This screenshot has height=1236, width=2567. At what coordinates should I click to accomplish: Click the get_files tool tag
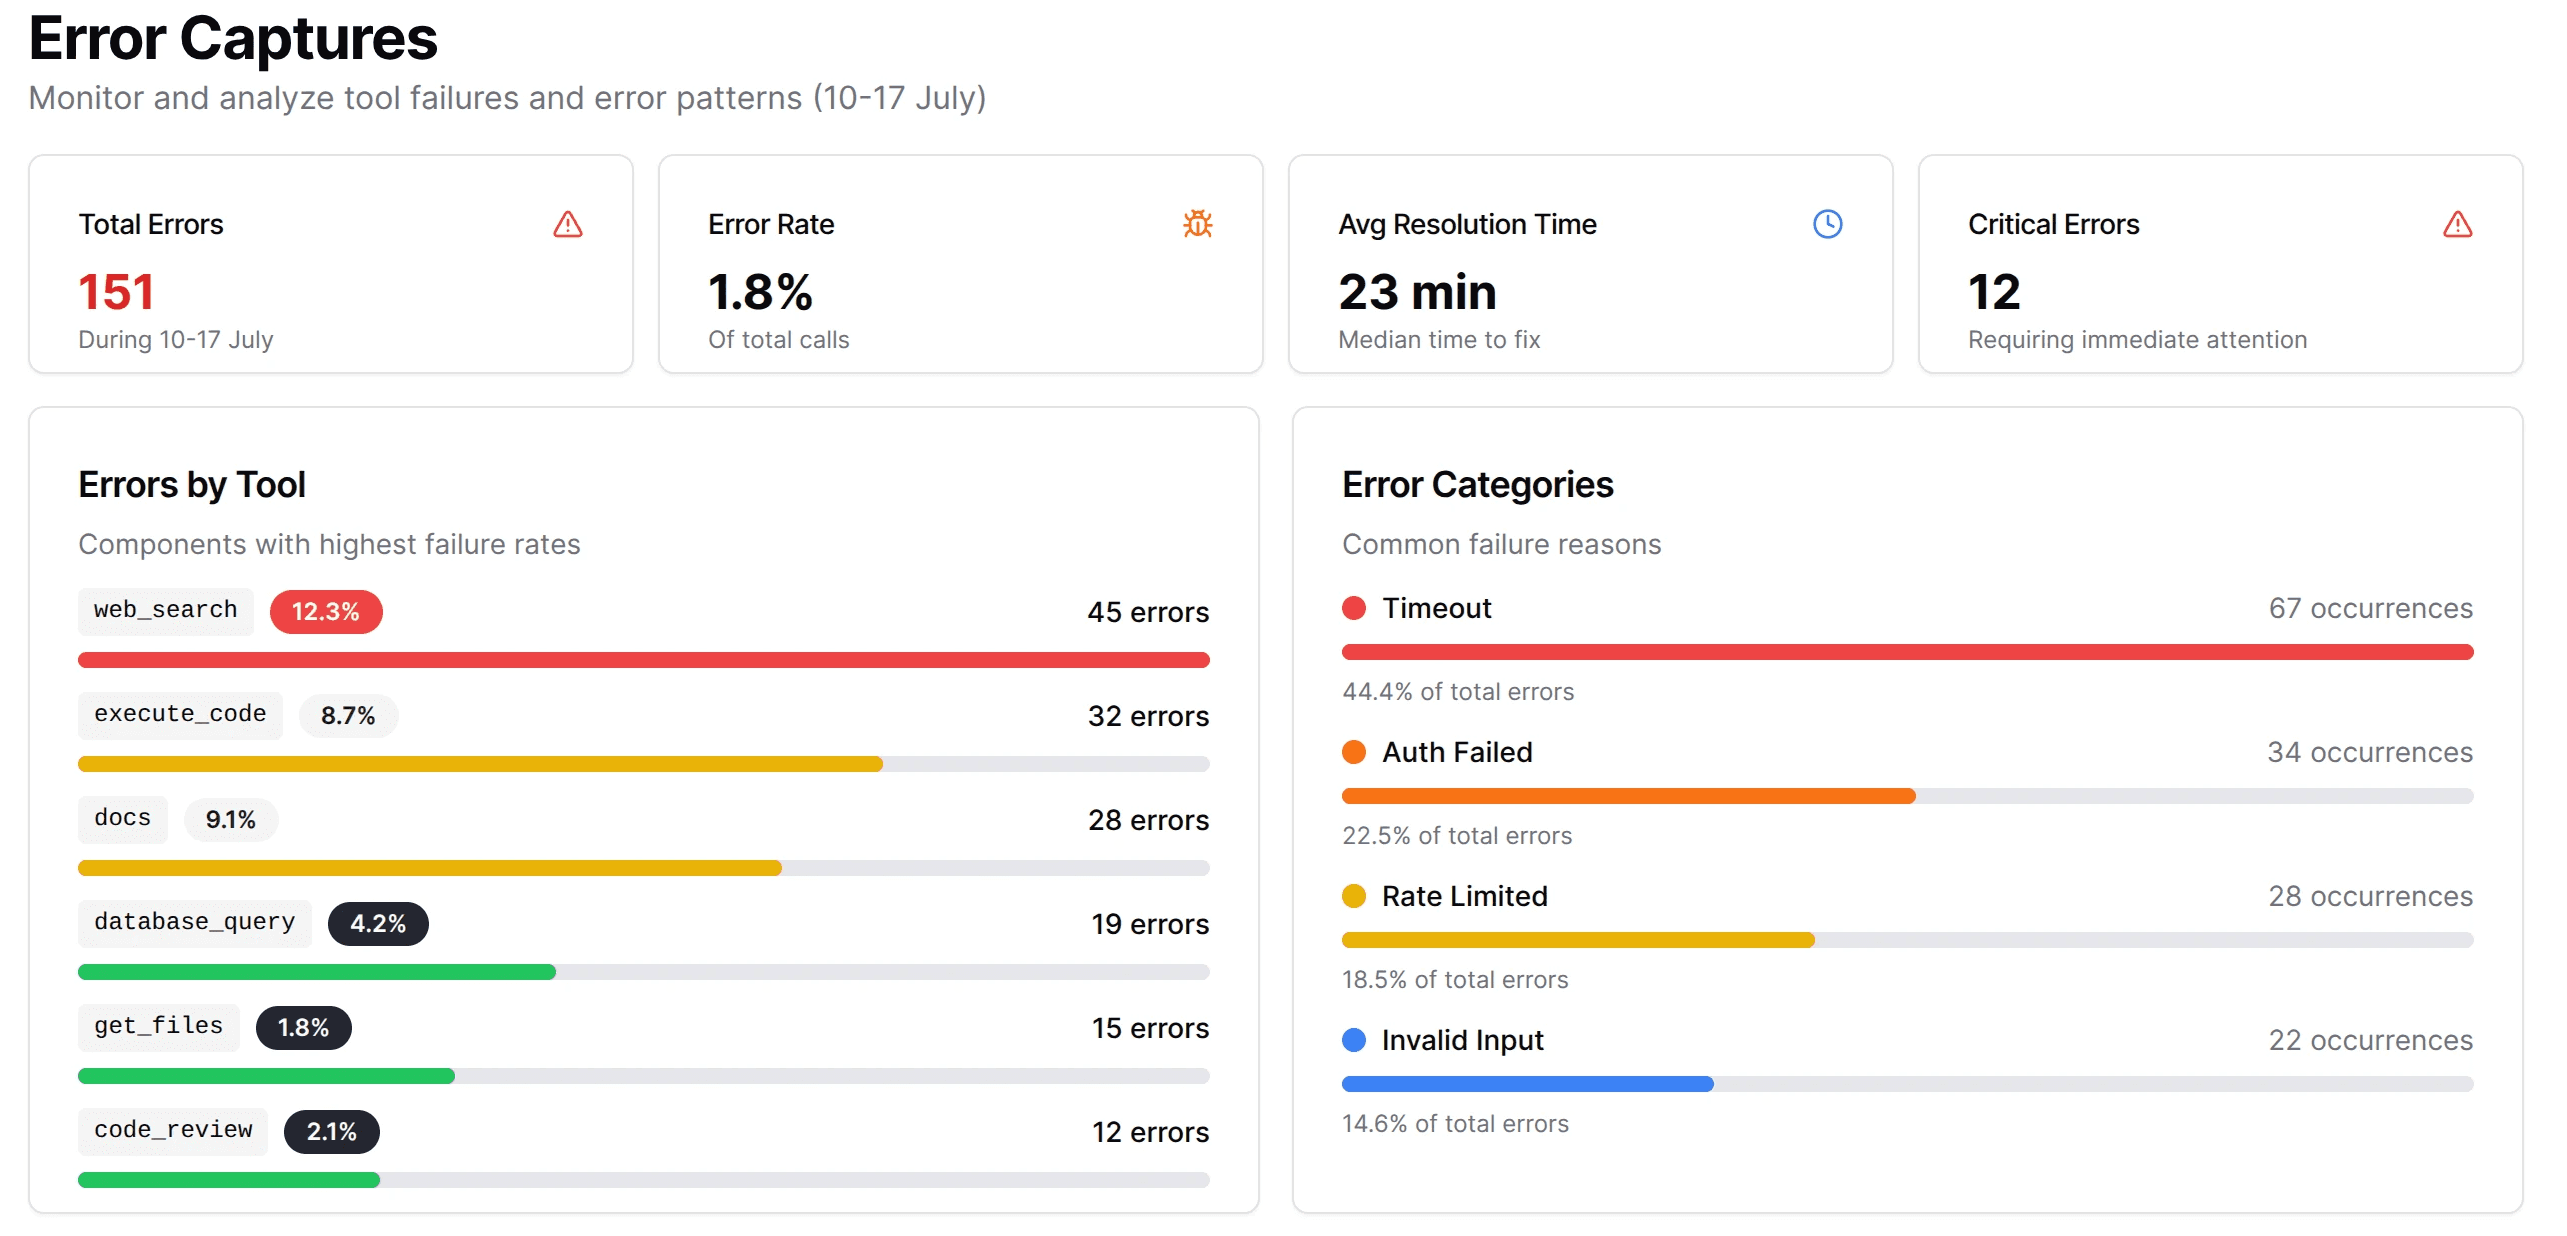[158, 1026]
